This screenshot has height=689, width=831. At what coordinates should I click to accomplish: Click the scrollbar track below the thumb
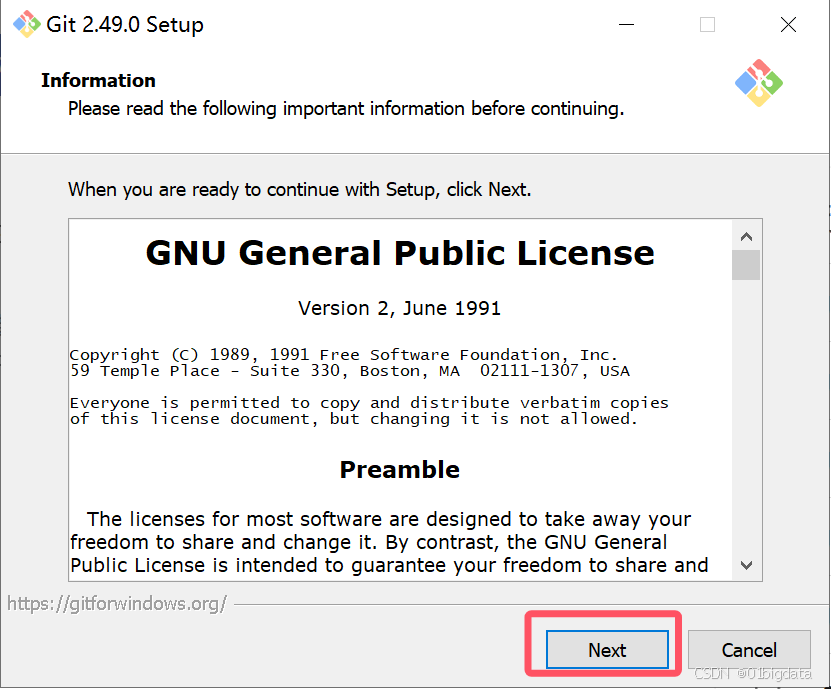(746, 420)
